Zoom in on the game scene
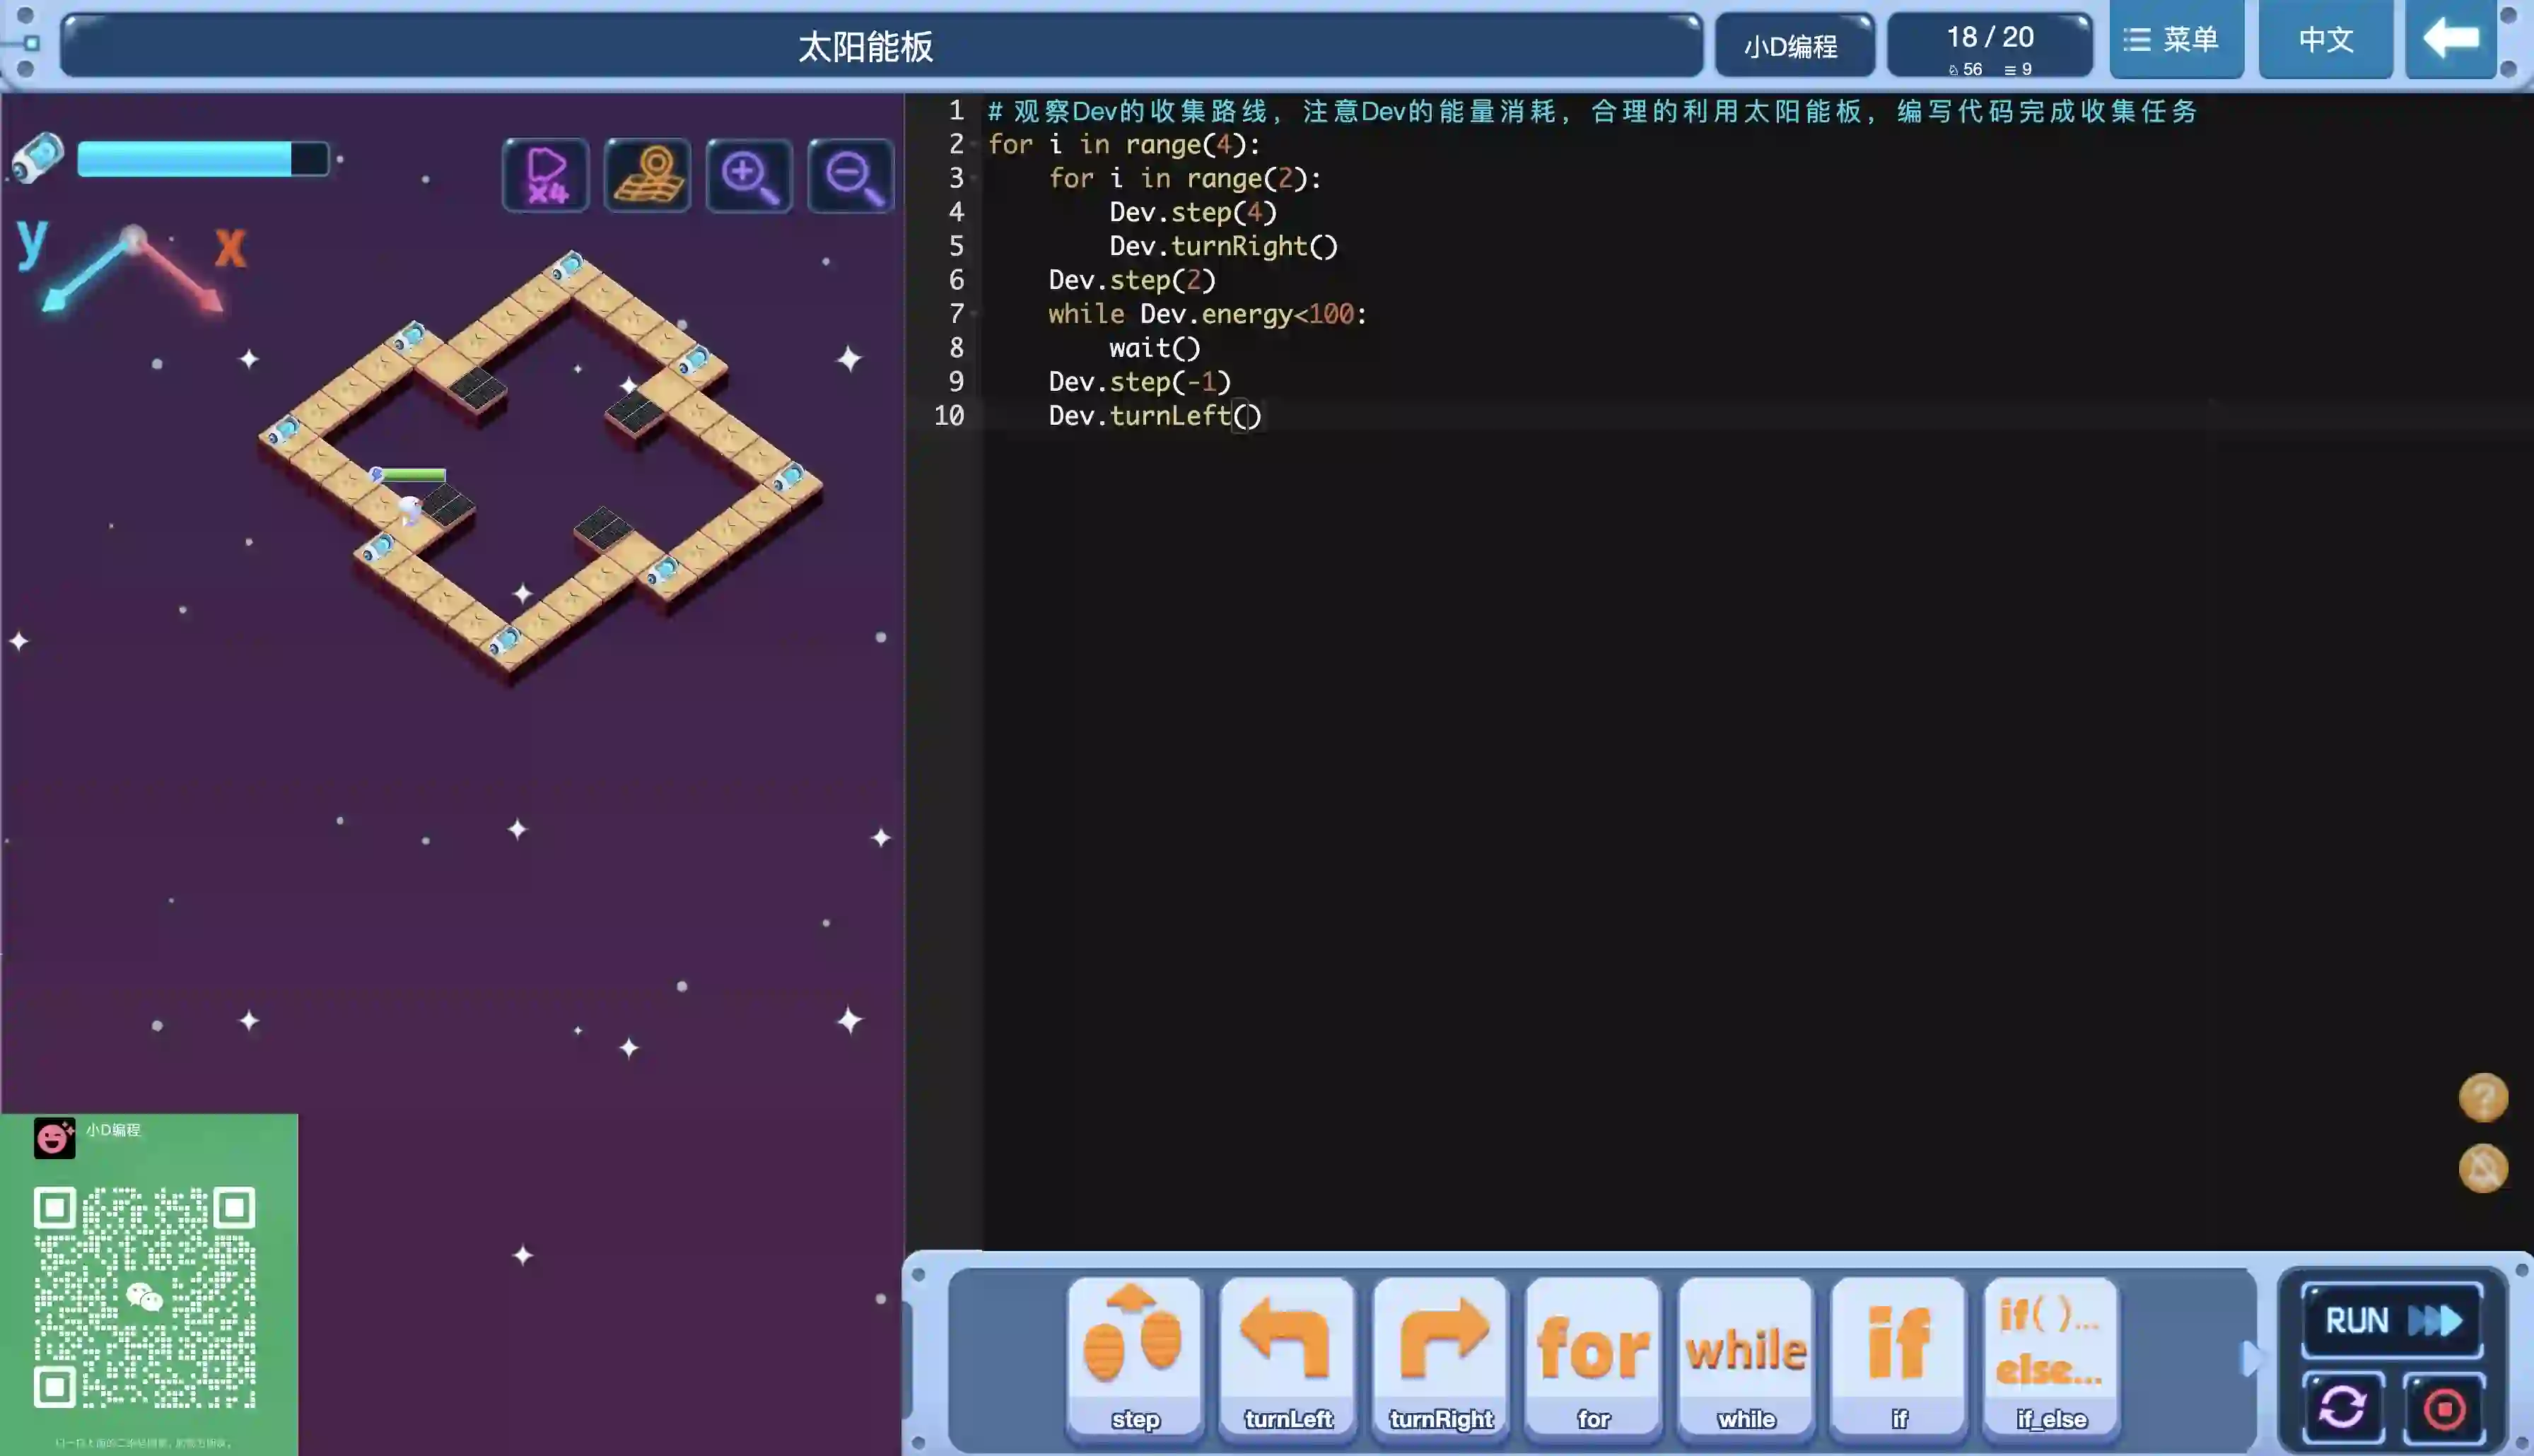Image resolution: width=2534 pixels, height=1456 pixels. [749, 176]
